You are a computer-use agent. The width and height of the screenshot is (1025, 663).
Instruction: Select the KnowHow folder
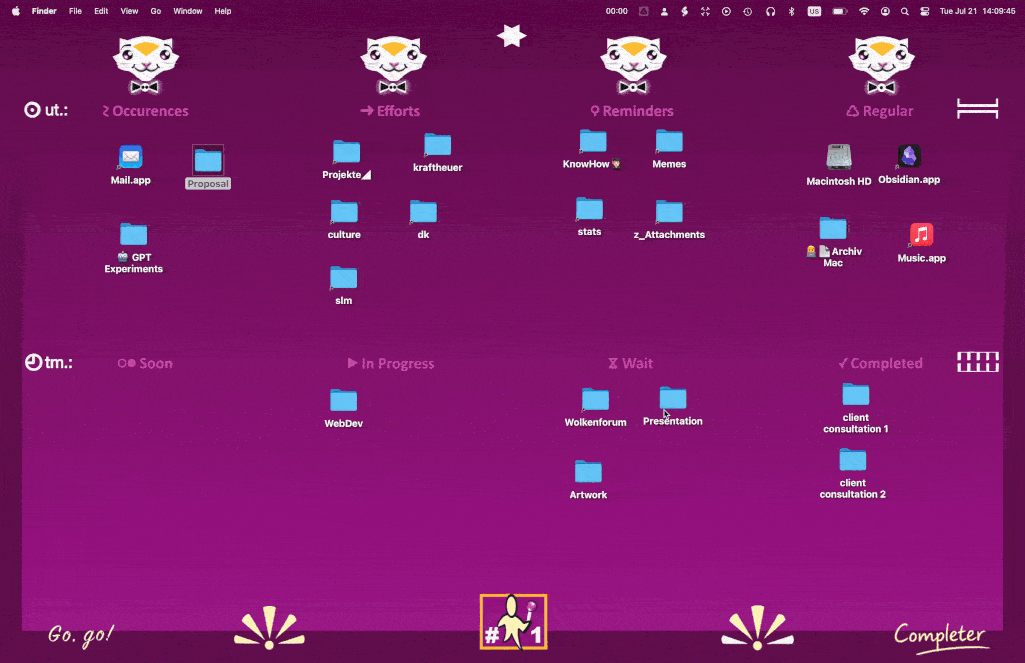coord(593,141)
